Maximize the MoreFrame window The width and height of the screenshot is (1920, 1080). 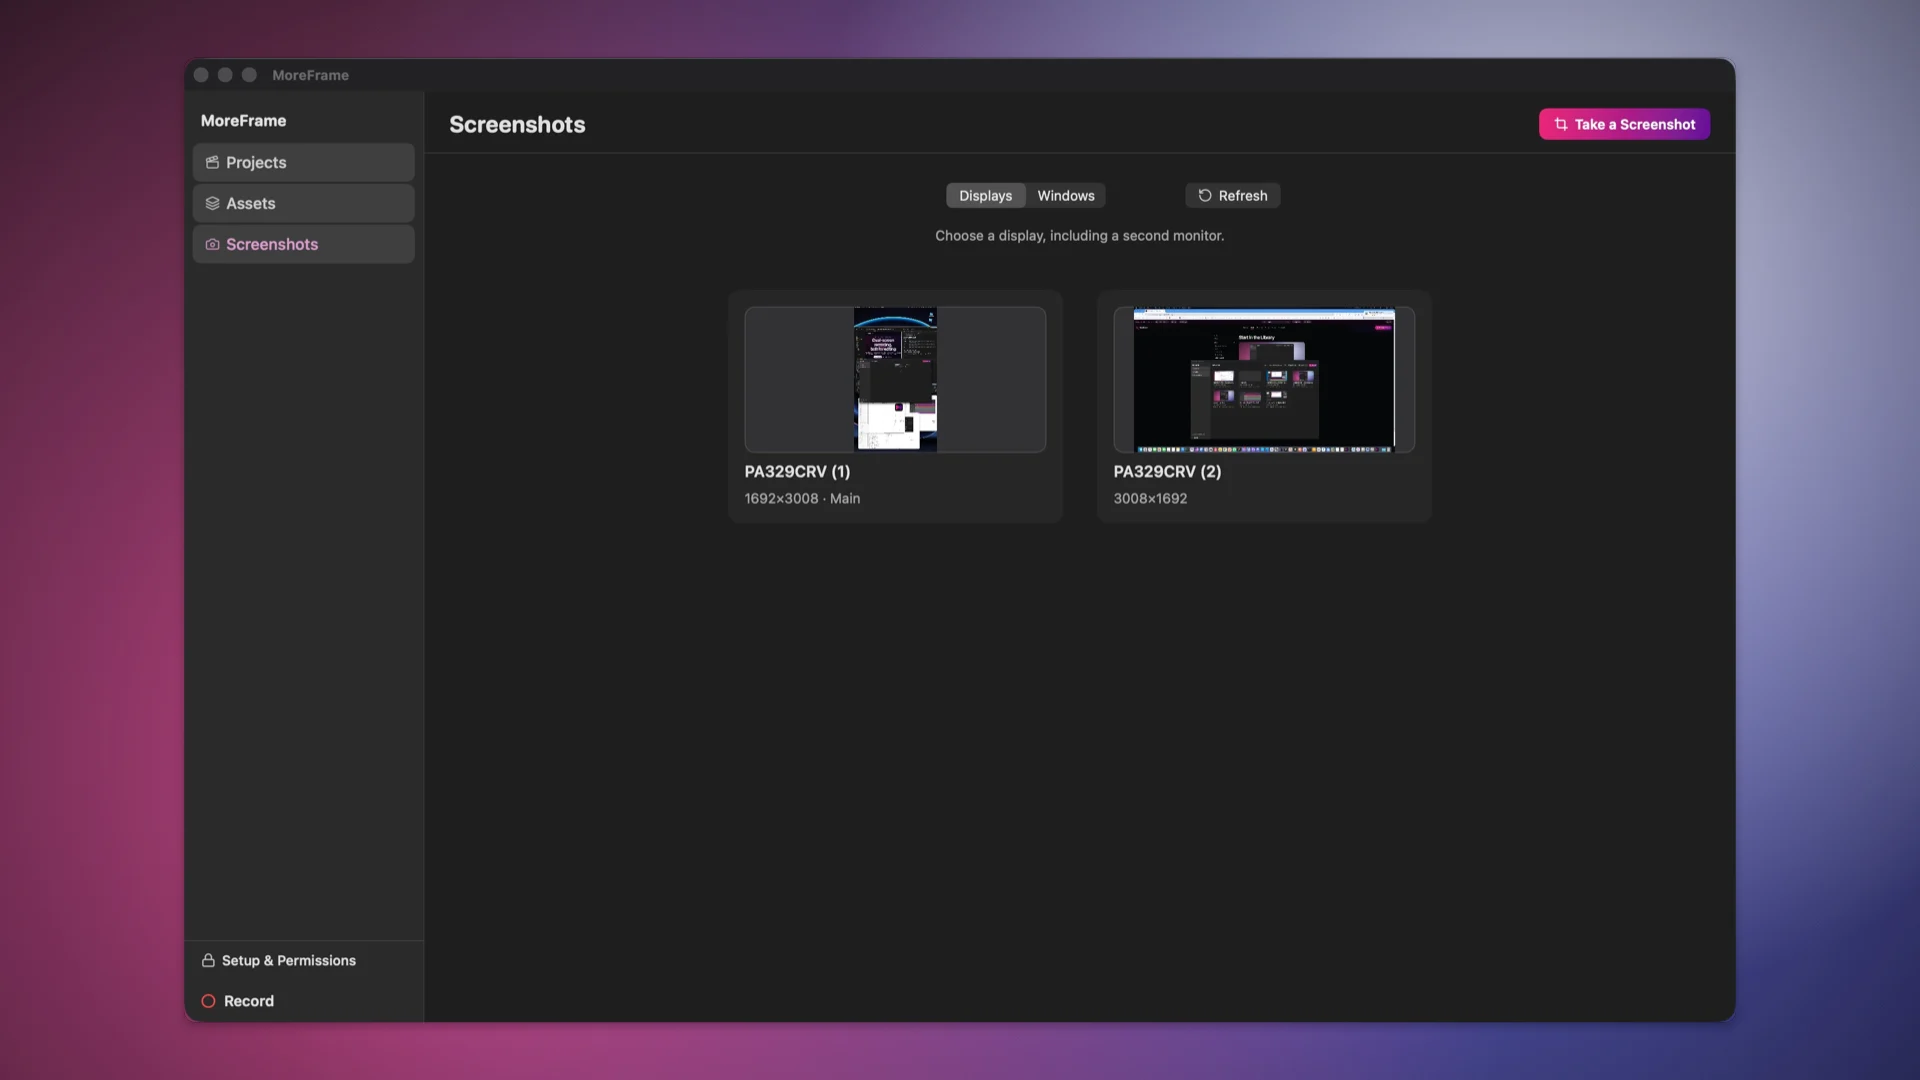click(249, 75)
